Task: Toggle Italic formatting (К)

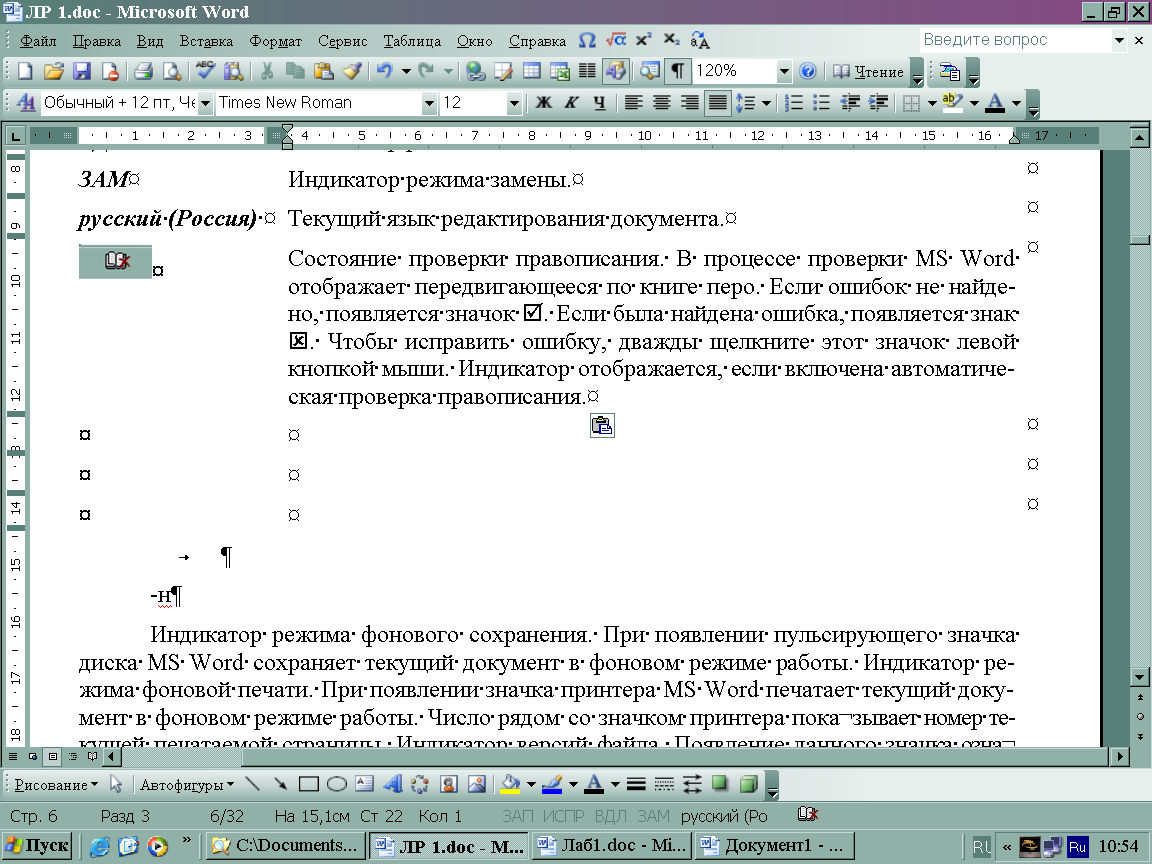Action: tap(572, 103)
